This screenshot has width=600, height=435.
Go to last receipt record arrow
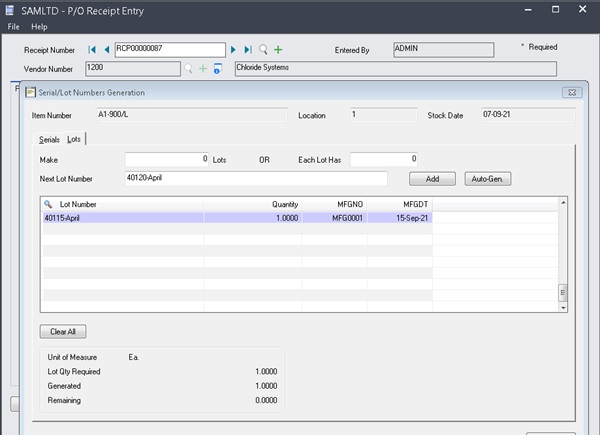click(248, 50)
